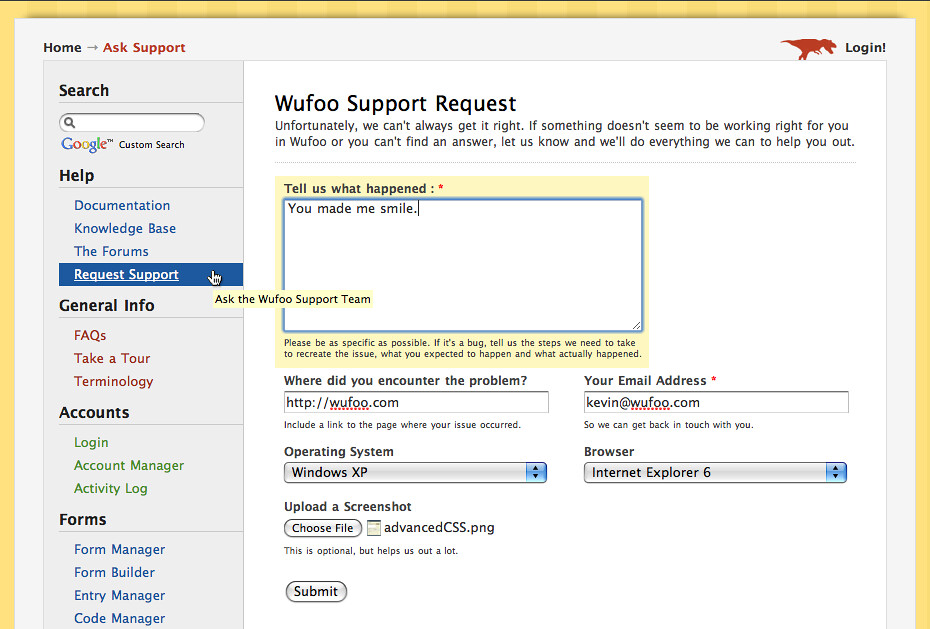Open the Knowledge Base link
Screen dimensions: 930x629
[x=125, y=228]
